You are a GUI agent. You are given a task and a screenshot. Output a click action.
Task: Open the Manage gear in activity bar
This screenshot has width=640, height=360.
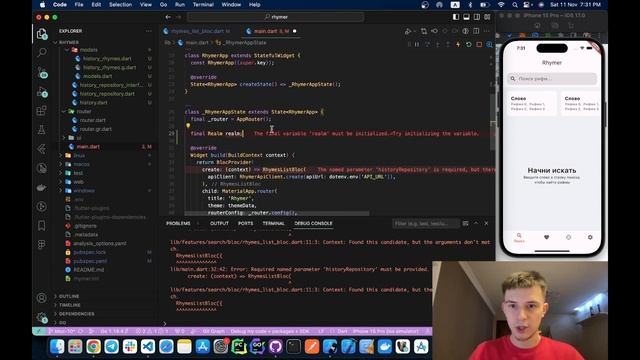[42, 317]
